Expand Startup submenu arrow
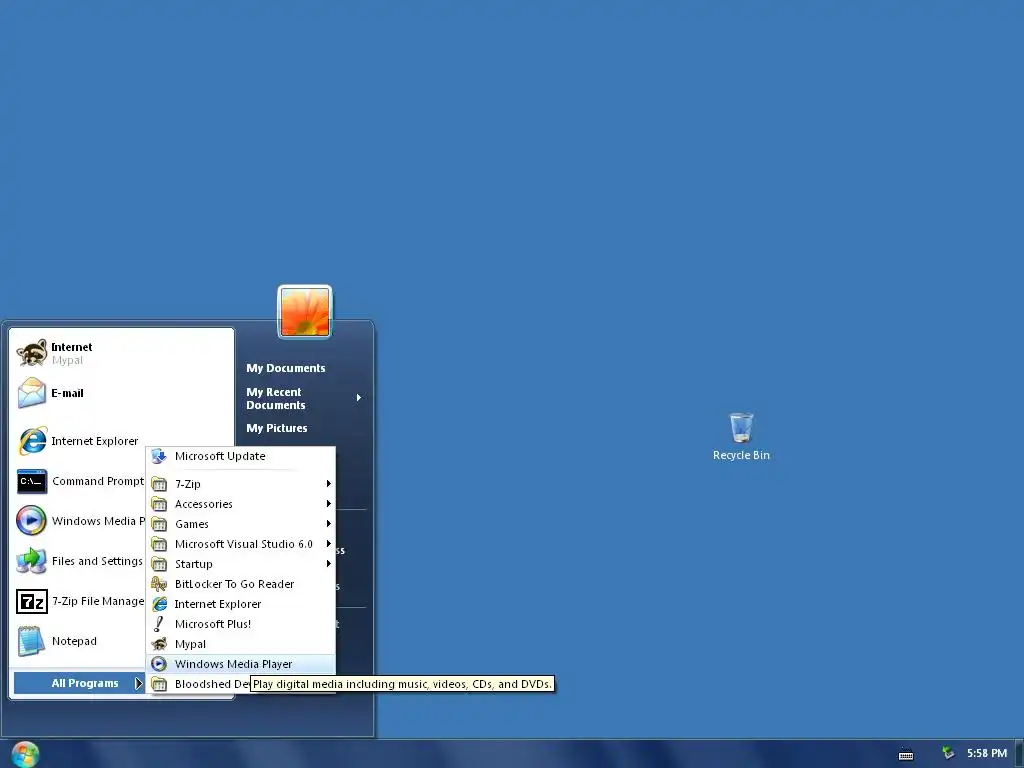This screenshot has width=1024, height=768. pyautogui.click(x=328, y=564)
